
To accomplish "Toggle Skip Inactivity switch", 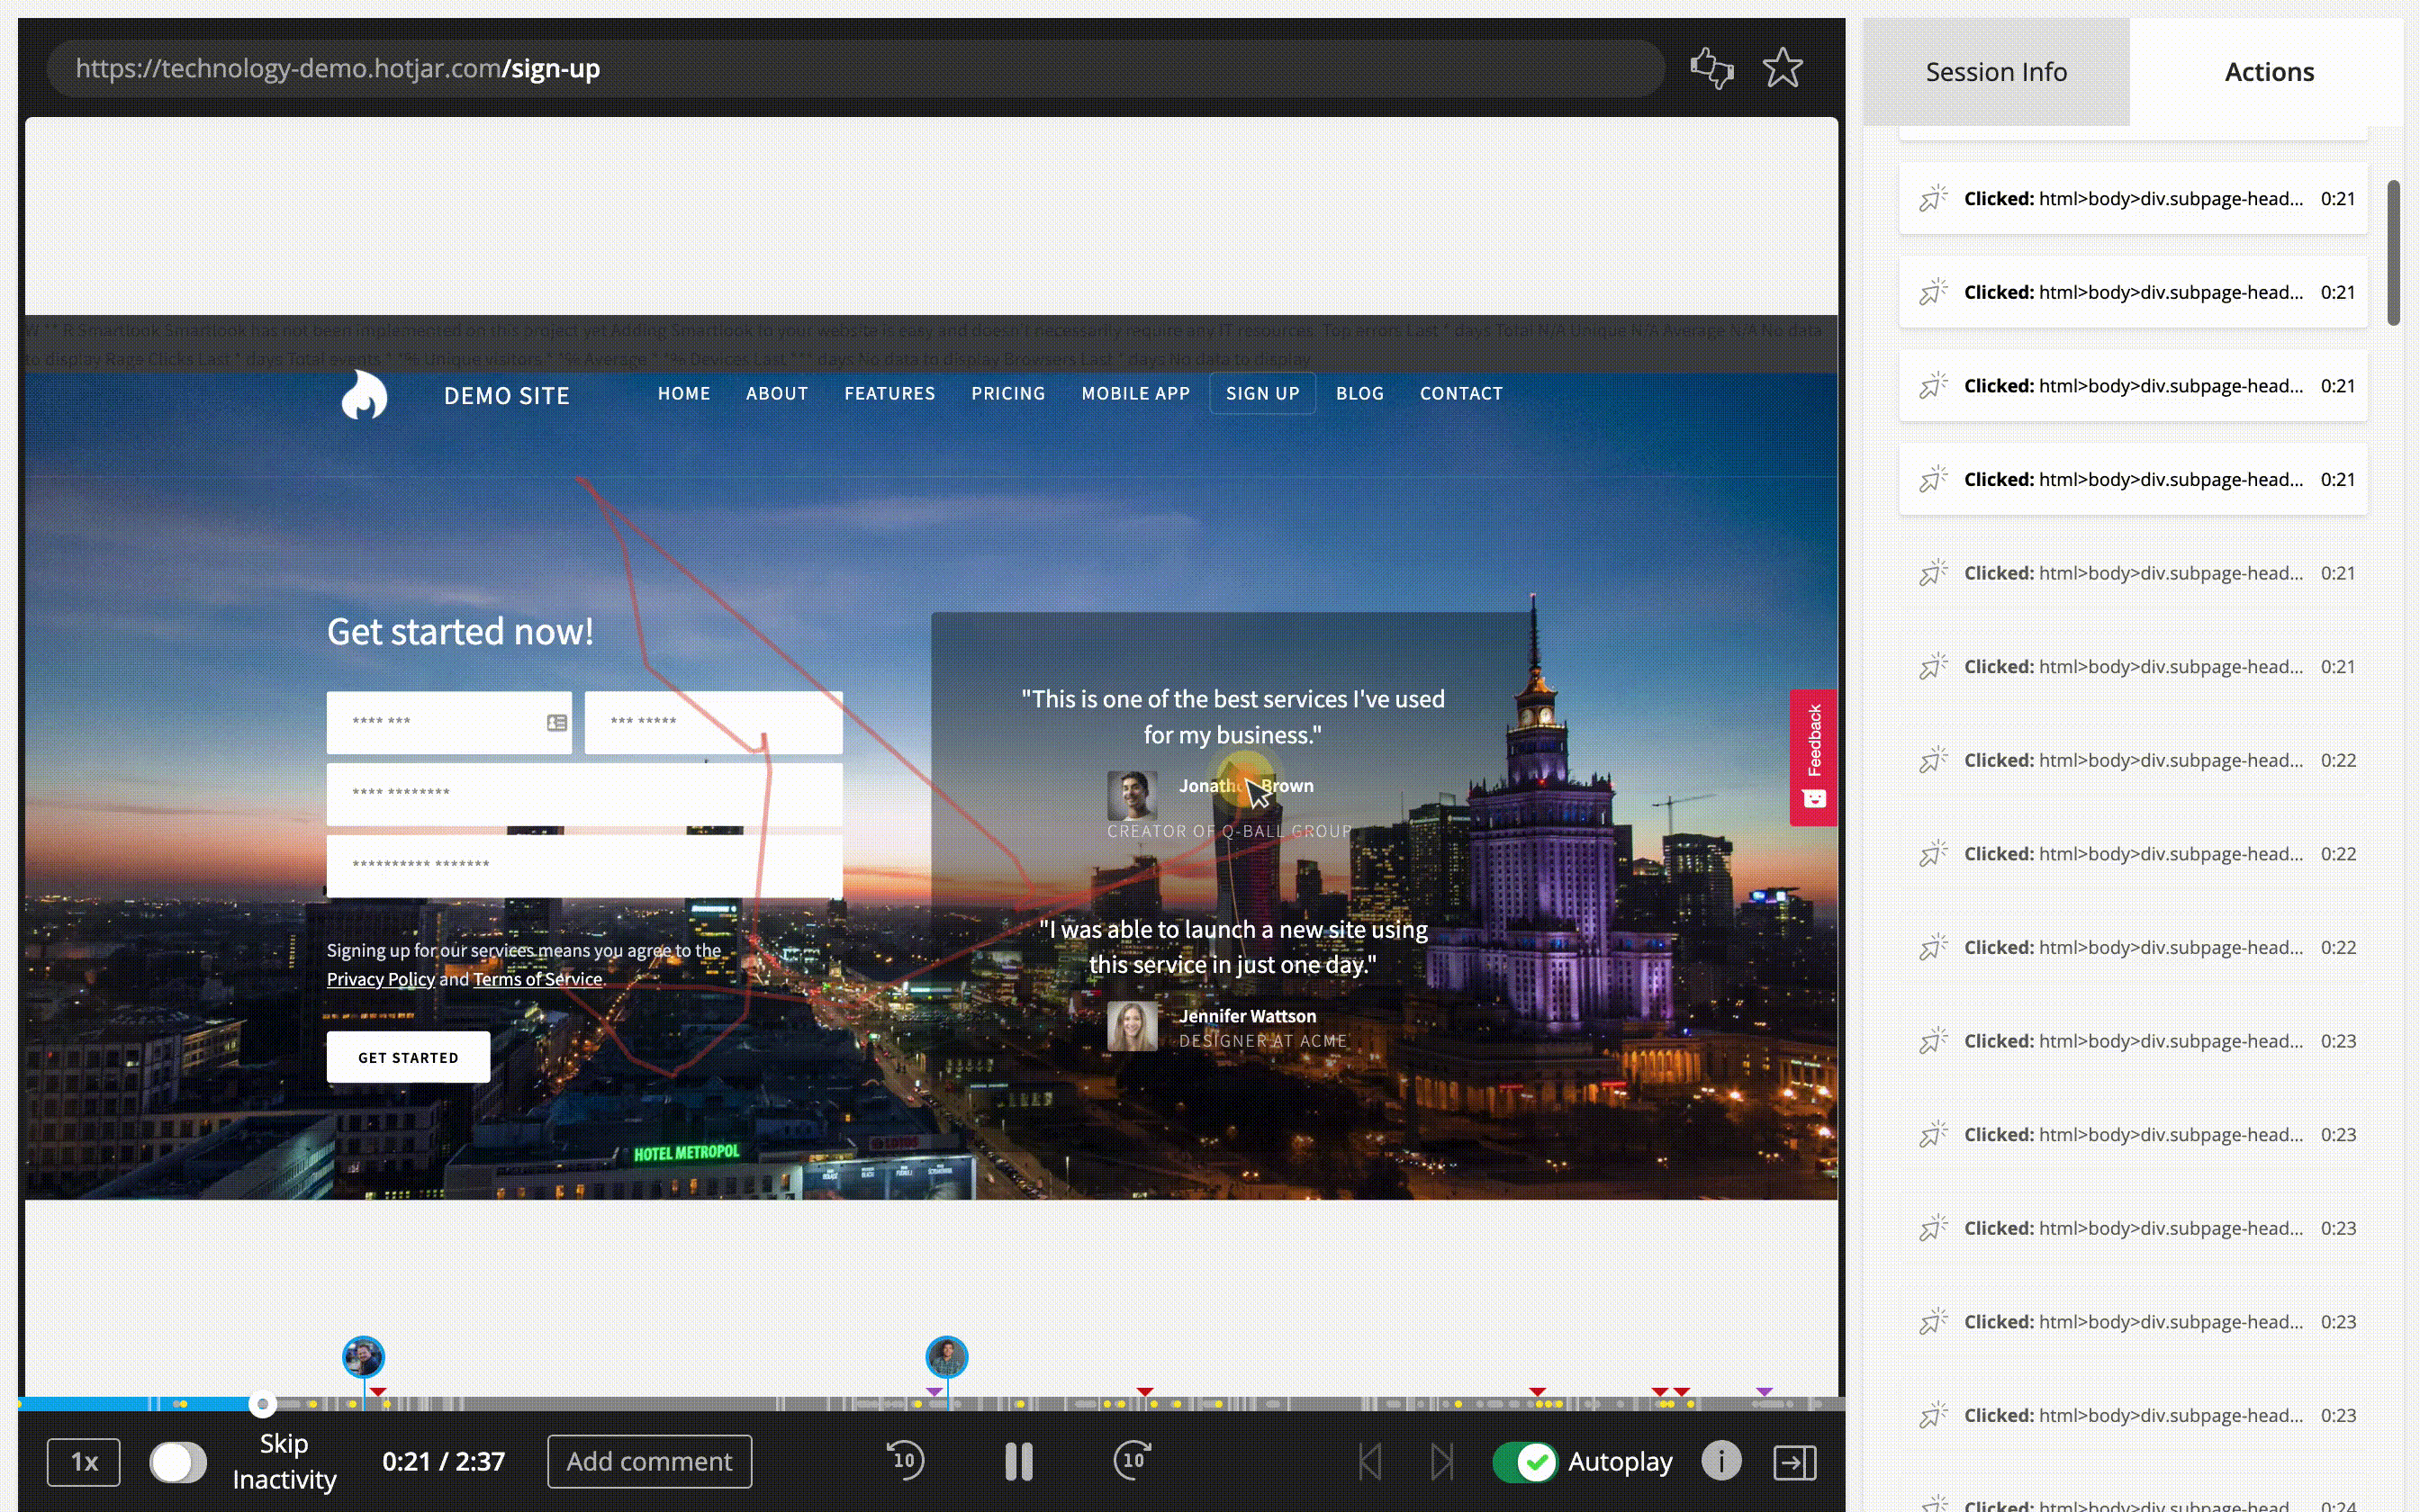I will [x=178, y=1462].
